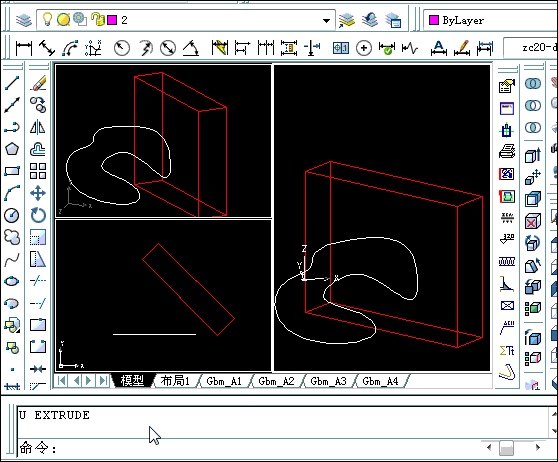Select the Line drawing tool
The image size is (558, 462).
click(x=12, y=83)
